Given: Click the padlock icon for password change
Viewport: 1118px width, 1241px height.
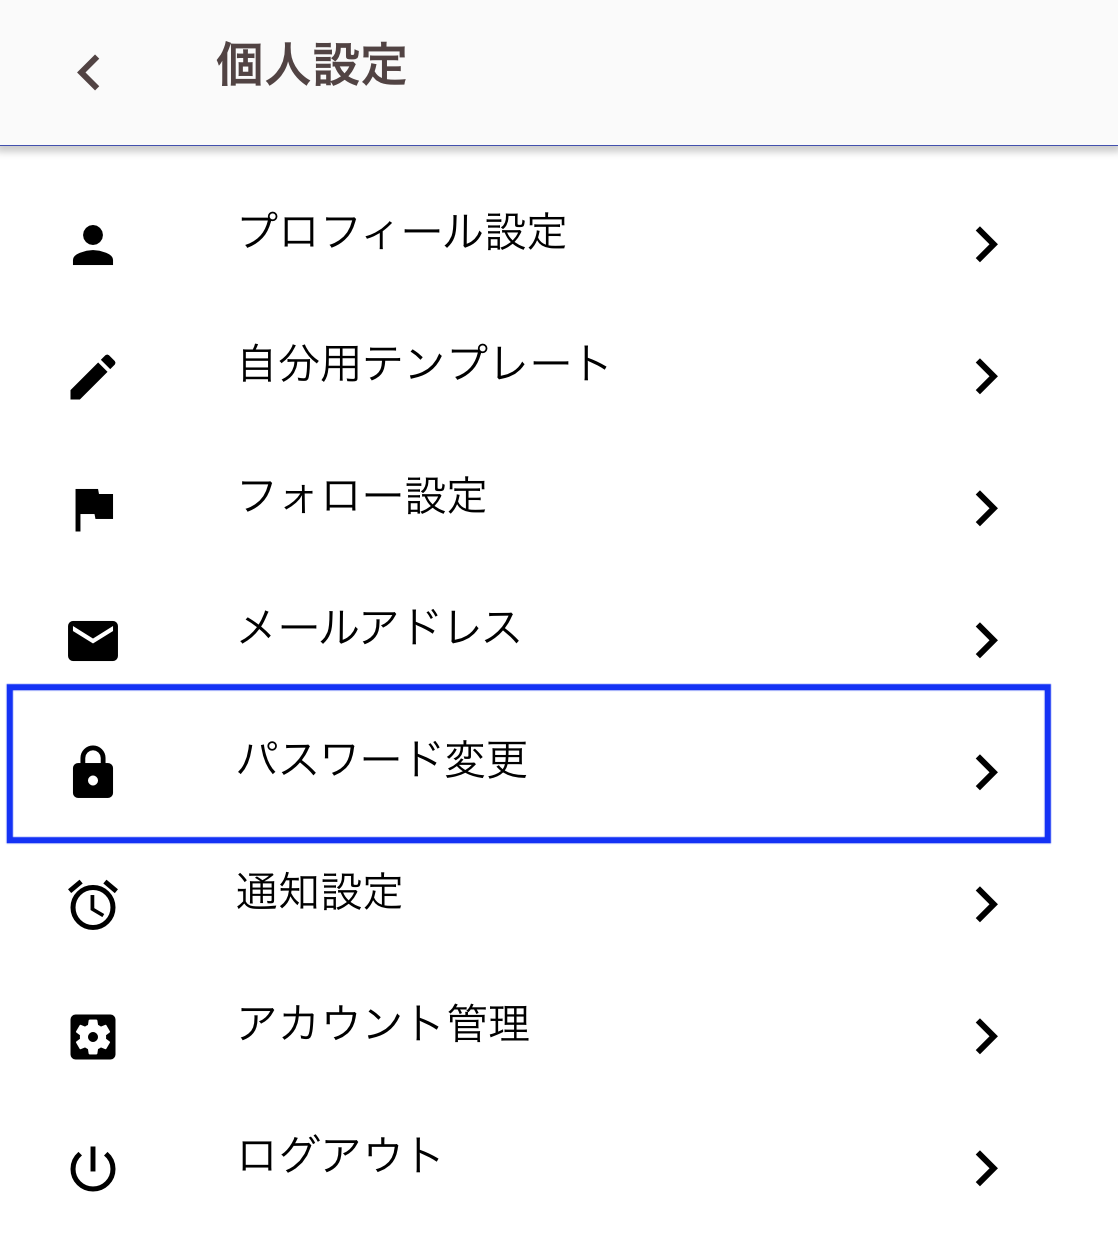Looking at the screenshot, I should click(x=93, y=772).
